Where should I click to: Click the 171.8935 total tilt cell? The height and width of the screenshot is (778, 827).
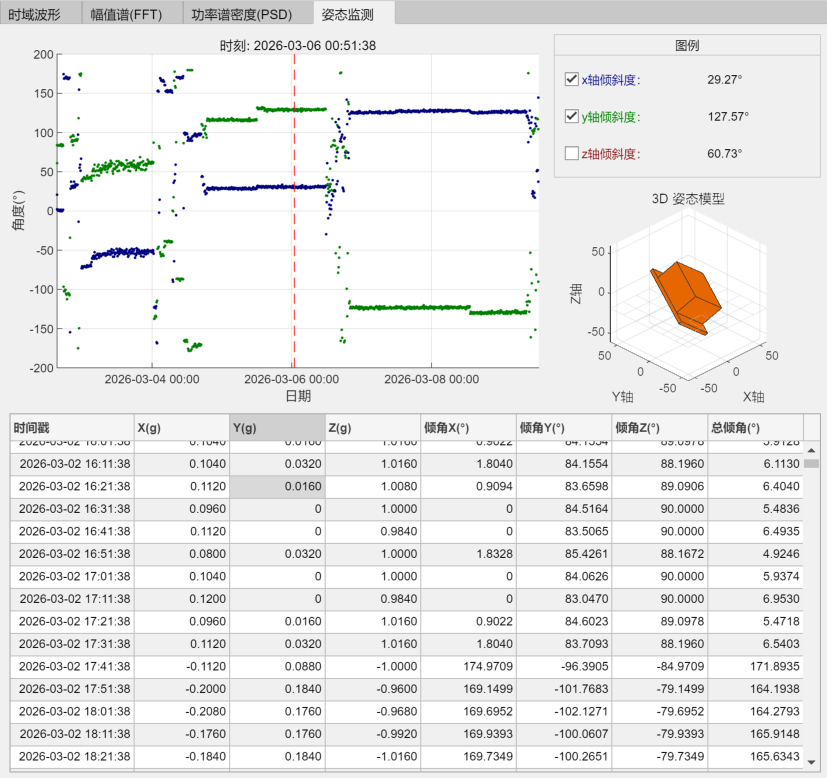click(x=755, y=666)
